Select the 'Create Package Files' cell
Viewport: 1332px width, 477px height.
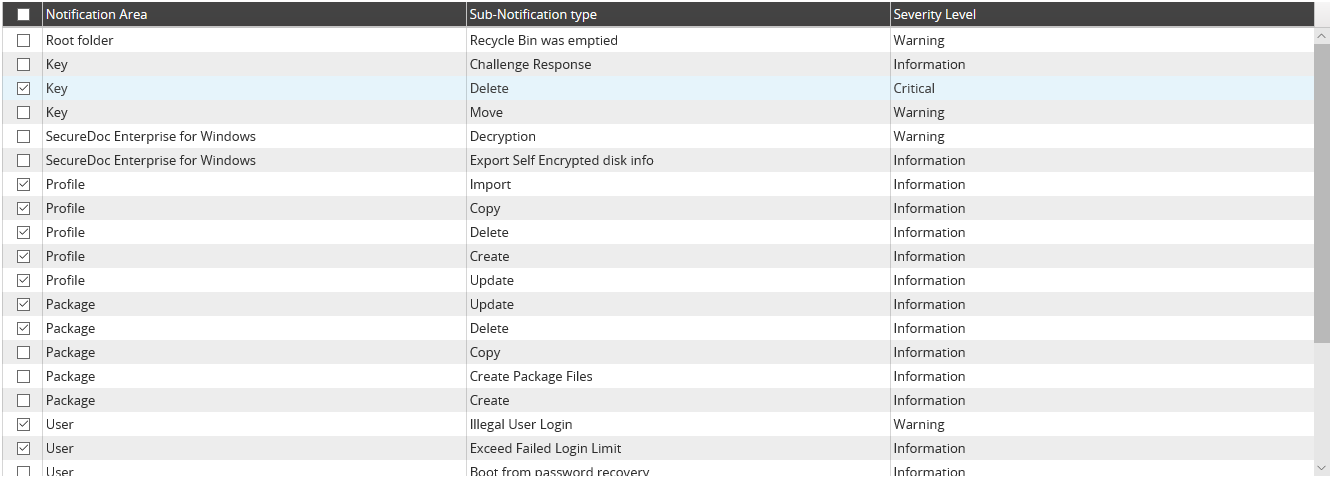pyautogui.click(x=679, y=377)
